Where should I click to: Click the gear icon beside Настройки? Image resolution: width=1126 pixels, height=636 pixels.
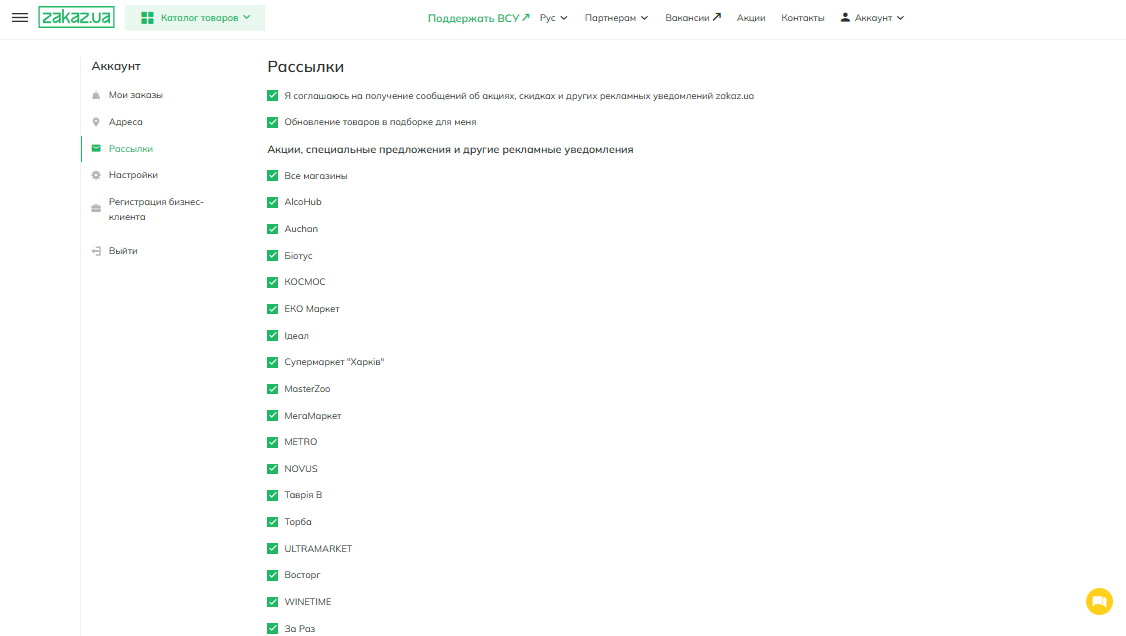tap(96, 175)
